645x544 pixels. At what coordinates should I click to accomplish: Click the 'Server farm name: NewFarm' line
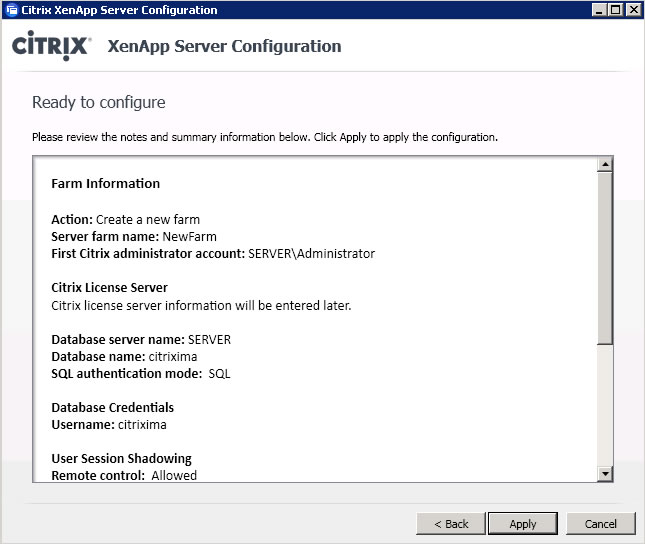134,237
